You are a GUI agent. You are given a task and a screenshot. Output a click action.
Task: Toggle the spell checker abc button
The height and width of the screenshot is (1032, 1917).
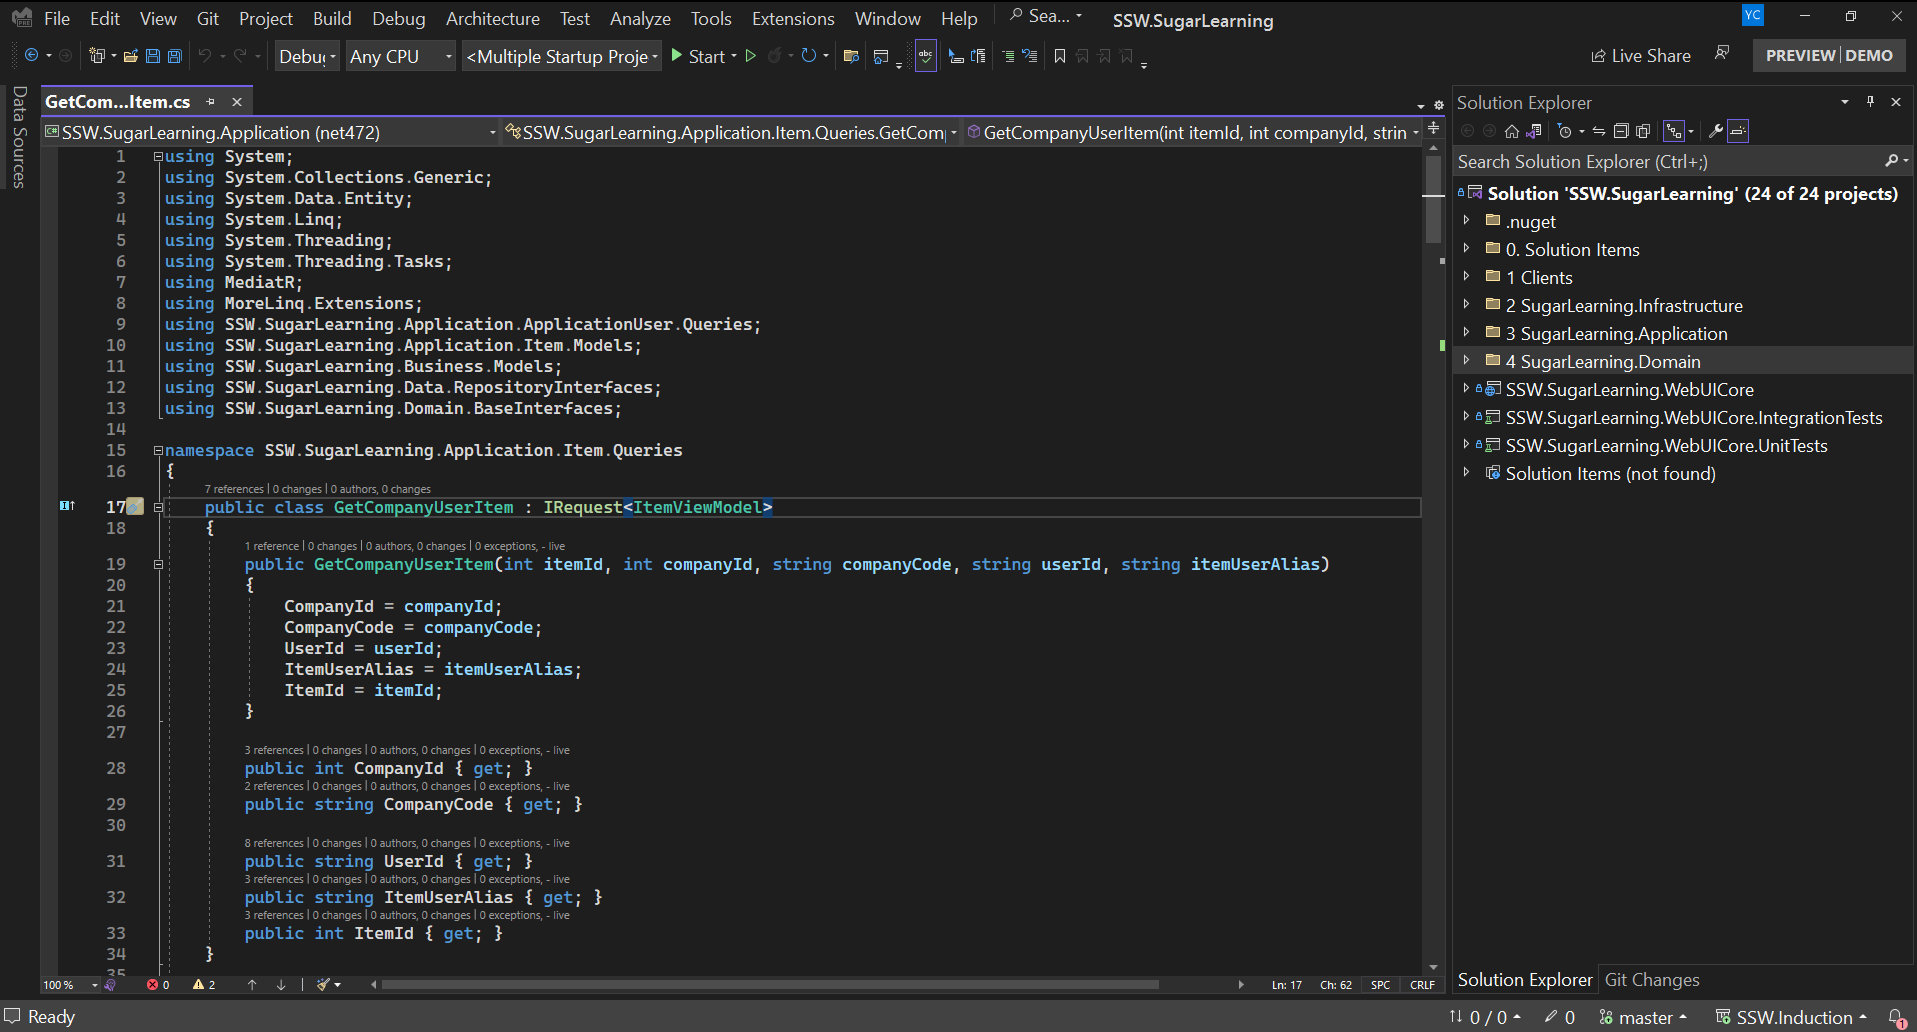(x=926, y=56)
